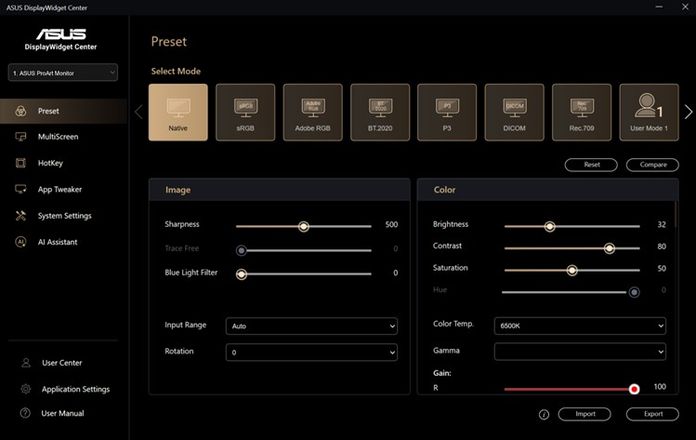Click the Sharpness slider handle

point(304,226)
